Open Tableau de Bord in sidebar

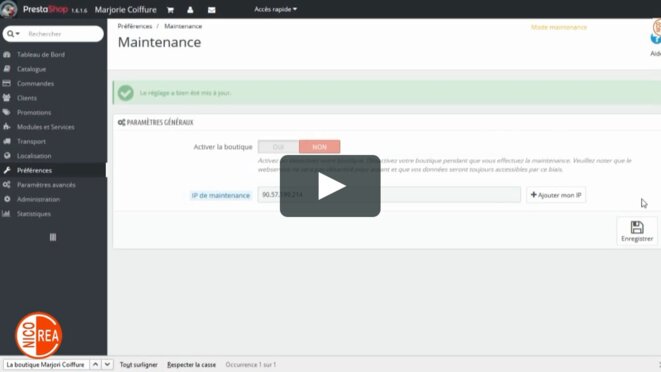[41, 54]
